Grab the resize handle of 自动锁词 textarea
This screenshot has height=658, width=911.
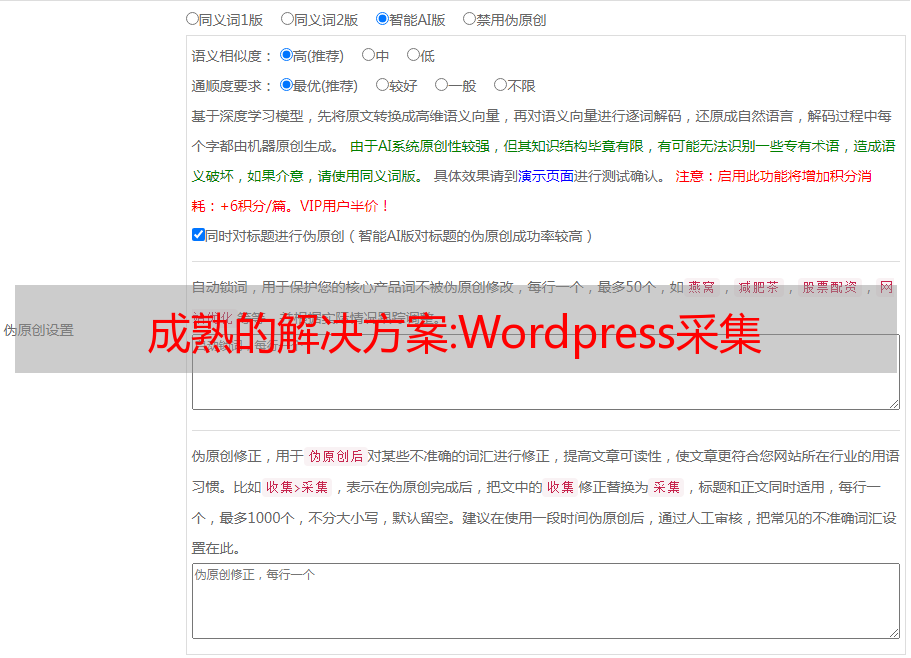894,404
